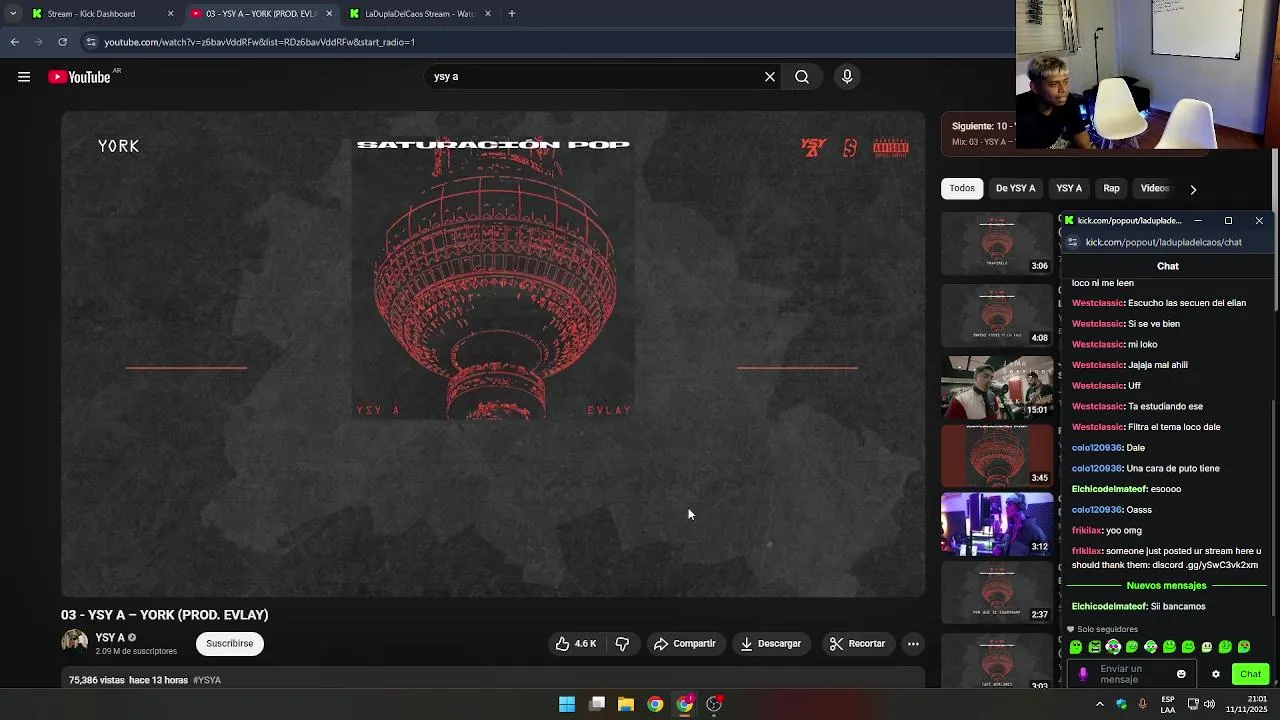Change ESP LAA keyboard language indicator
Screen dimensions: 1280x720
click(1168, 704)
